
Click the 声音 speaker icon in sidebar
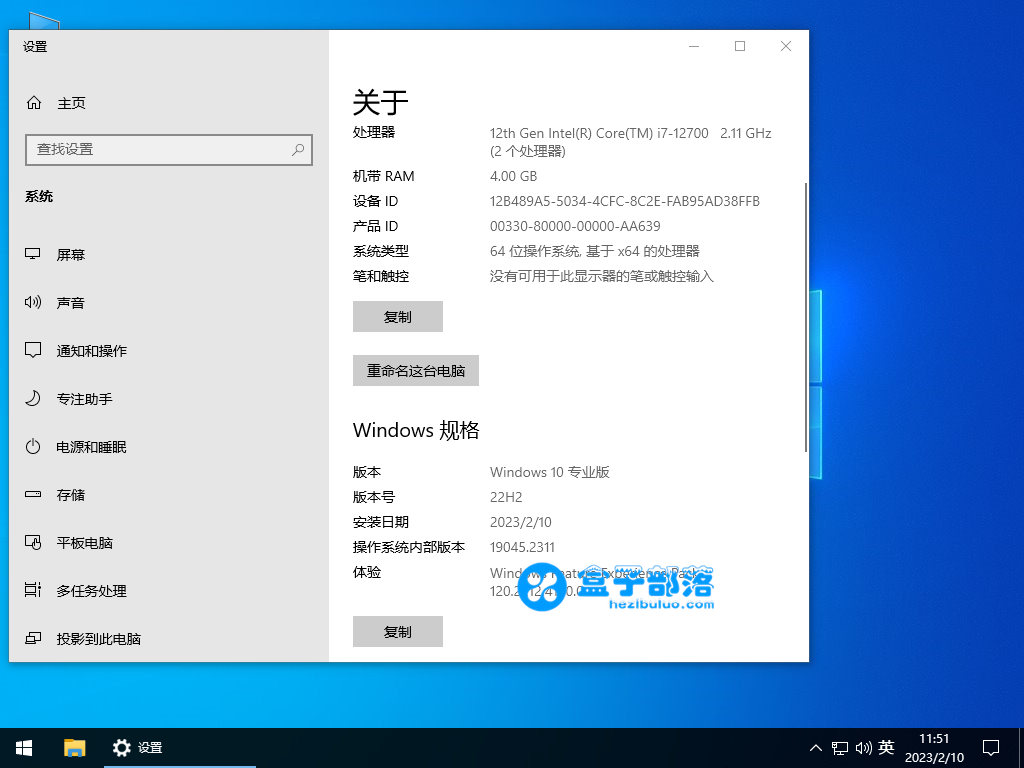coord(33,302)
